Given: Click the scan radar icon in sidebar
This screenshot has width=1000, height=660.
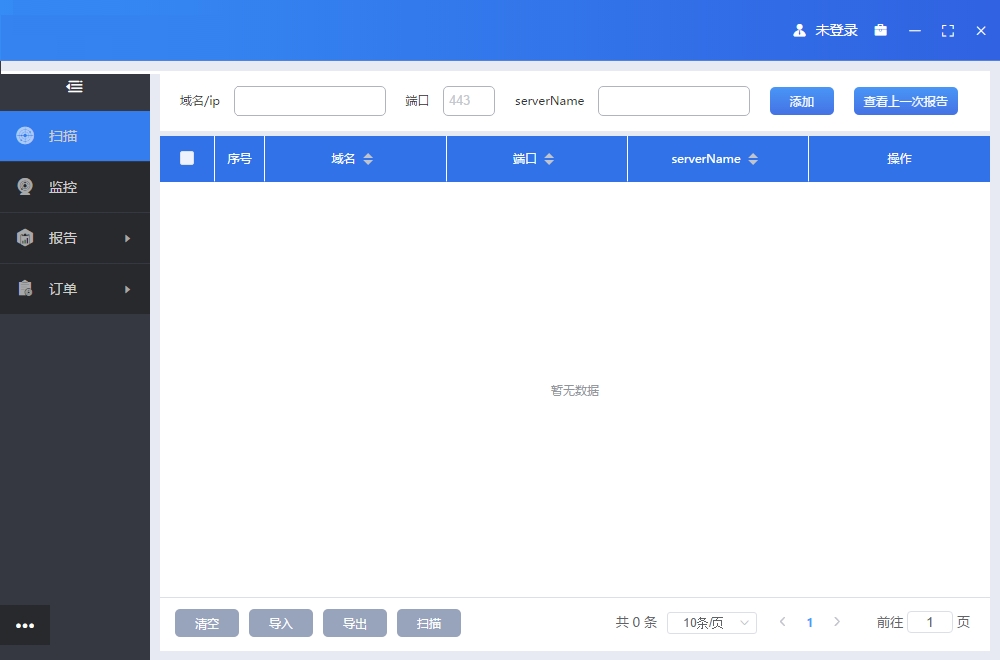Looking at the screenshot, I should [x=25, y=135].
